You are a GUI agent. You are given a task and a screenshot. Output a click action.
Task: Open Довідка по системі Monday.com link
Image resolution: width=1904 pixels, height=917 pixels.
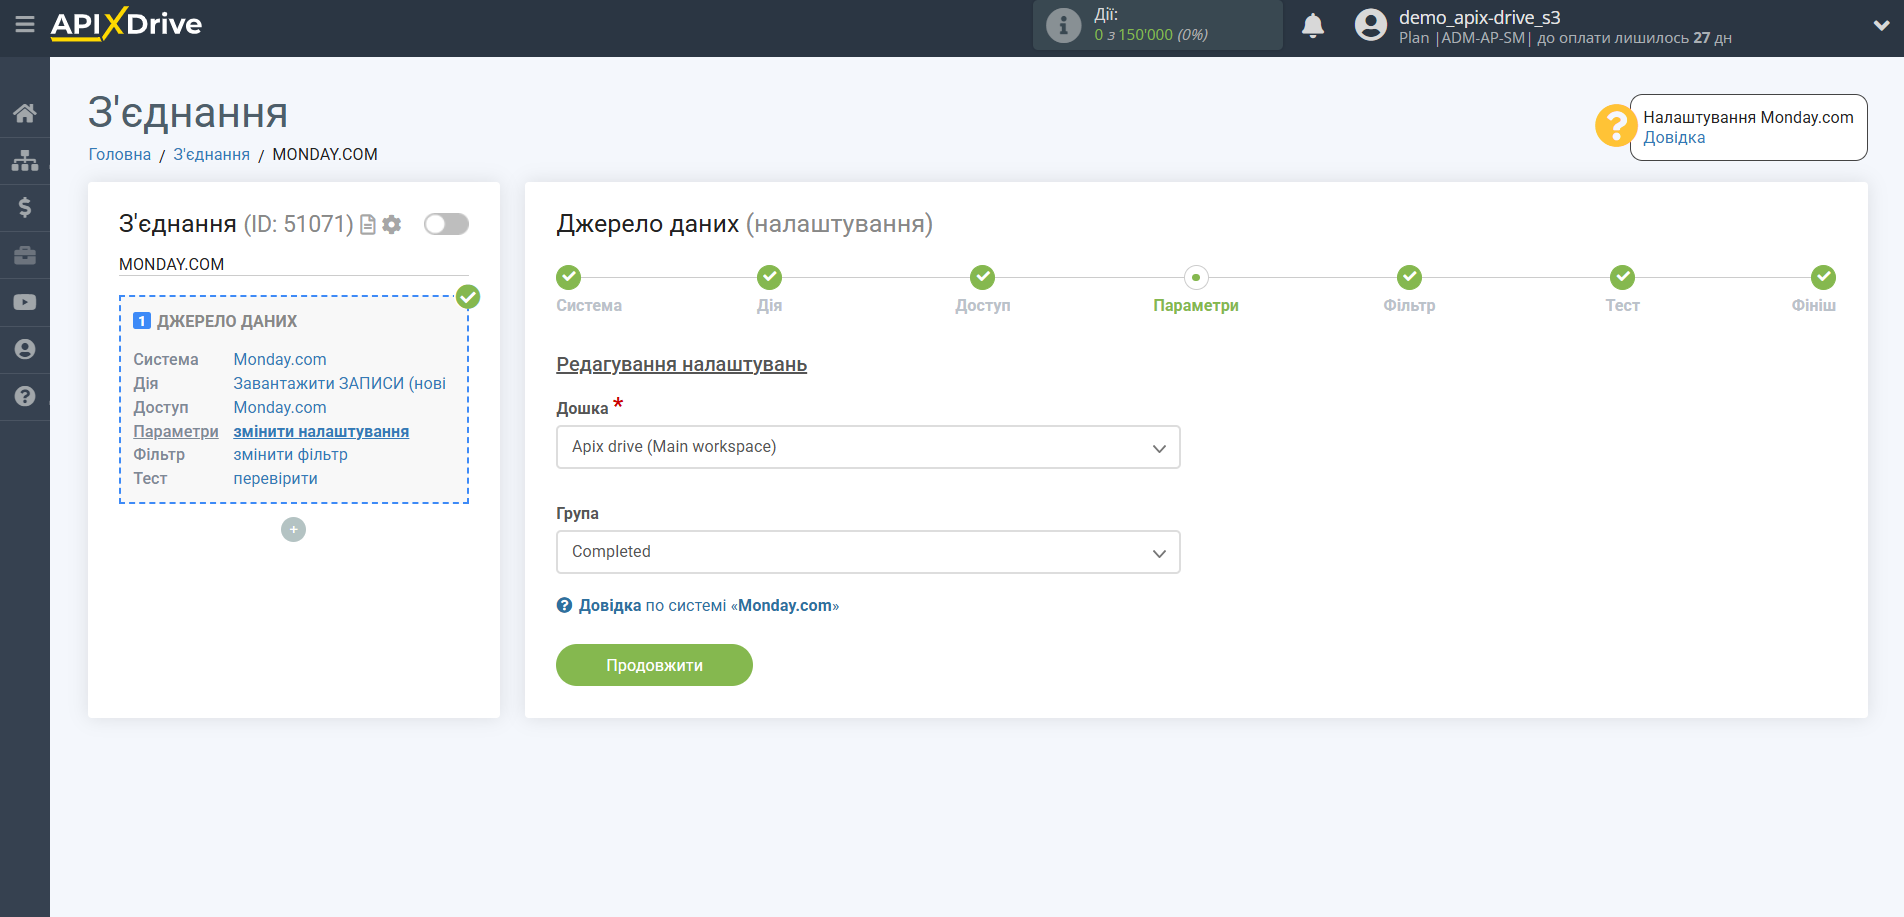(708, 605)
